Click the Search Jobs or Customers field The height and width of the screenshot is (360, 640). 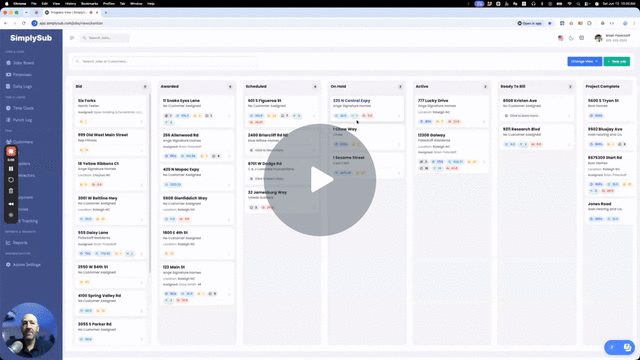(x=165, y=62)
